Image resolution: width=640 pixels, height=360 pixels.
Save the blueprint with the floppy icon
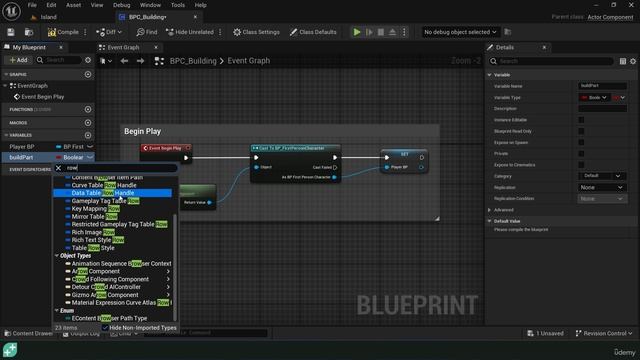11,32
